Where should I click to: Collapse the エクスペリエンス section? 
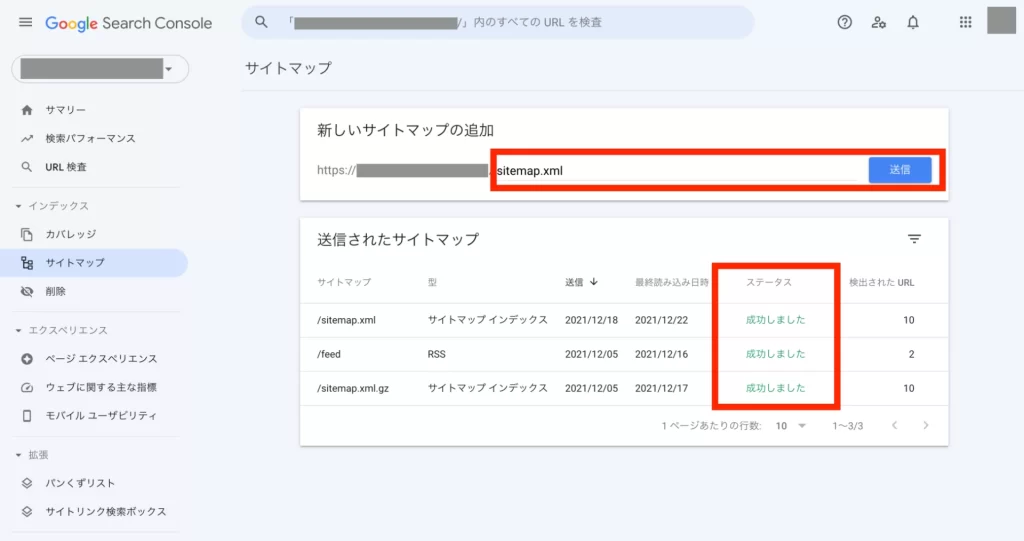[x=19, y=330]
